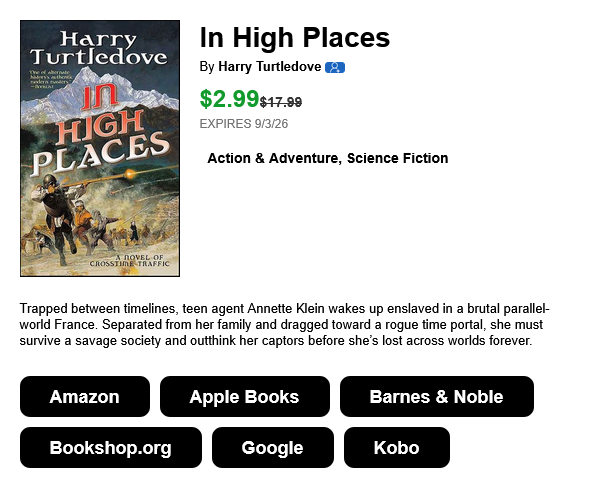The width and height of the screenshot is (600, 493).
Task: Browse the Action & Adventure category
Action: click(x=272, y=158)
